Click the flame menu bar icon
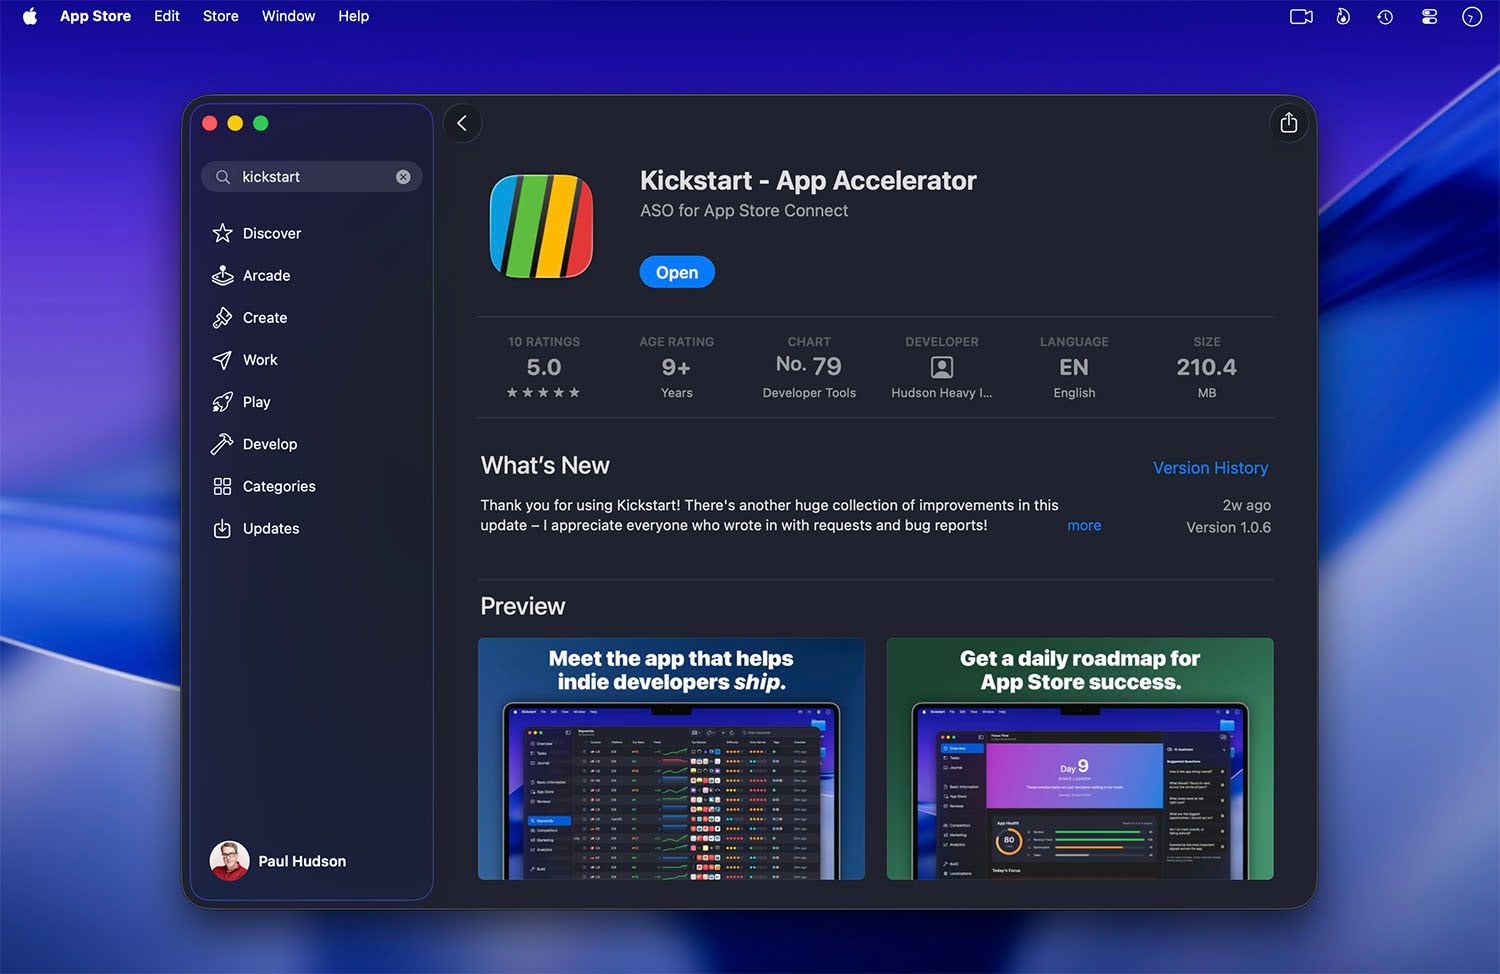Image resolution: width=1500 pixels, height=974 pixels. coord(1343,16)
